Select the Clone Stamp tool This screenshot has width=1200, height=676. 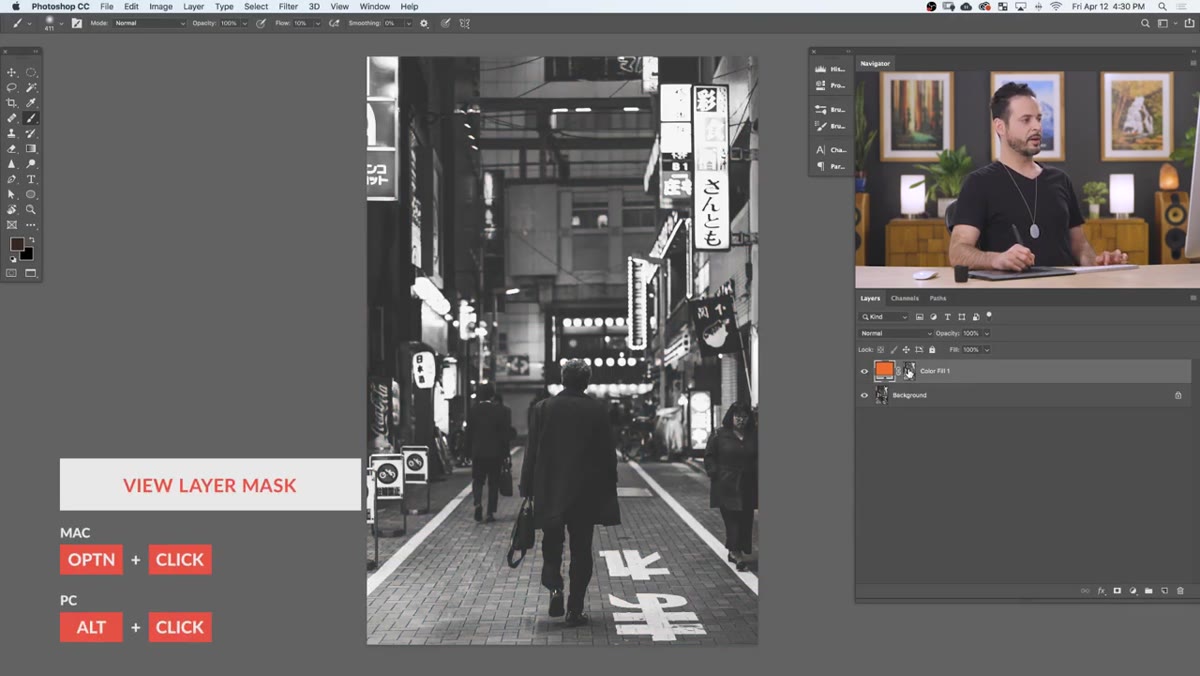click(x=12, y=133)
